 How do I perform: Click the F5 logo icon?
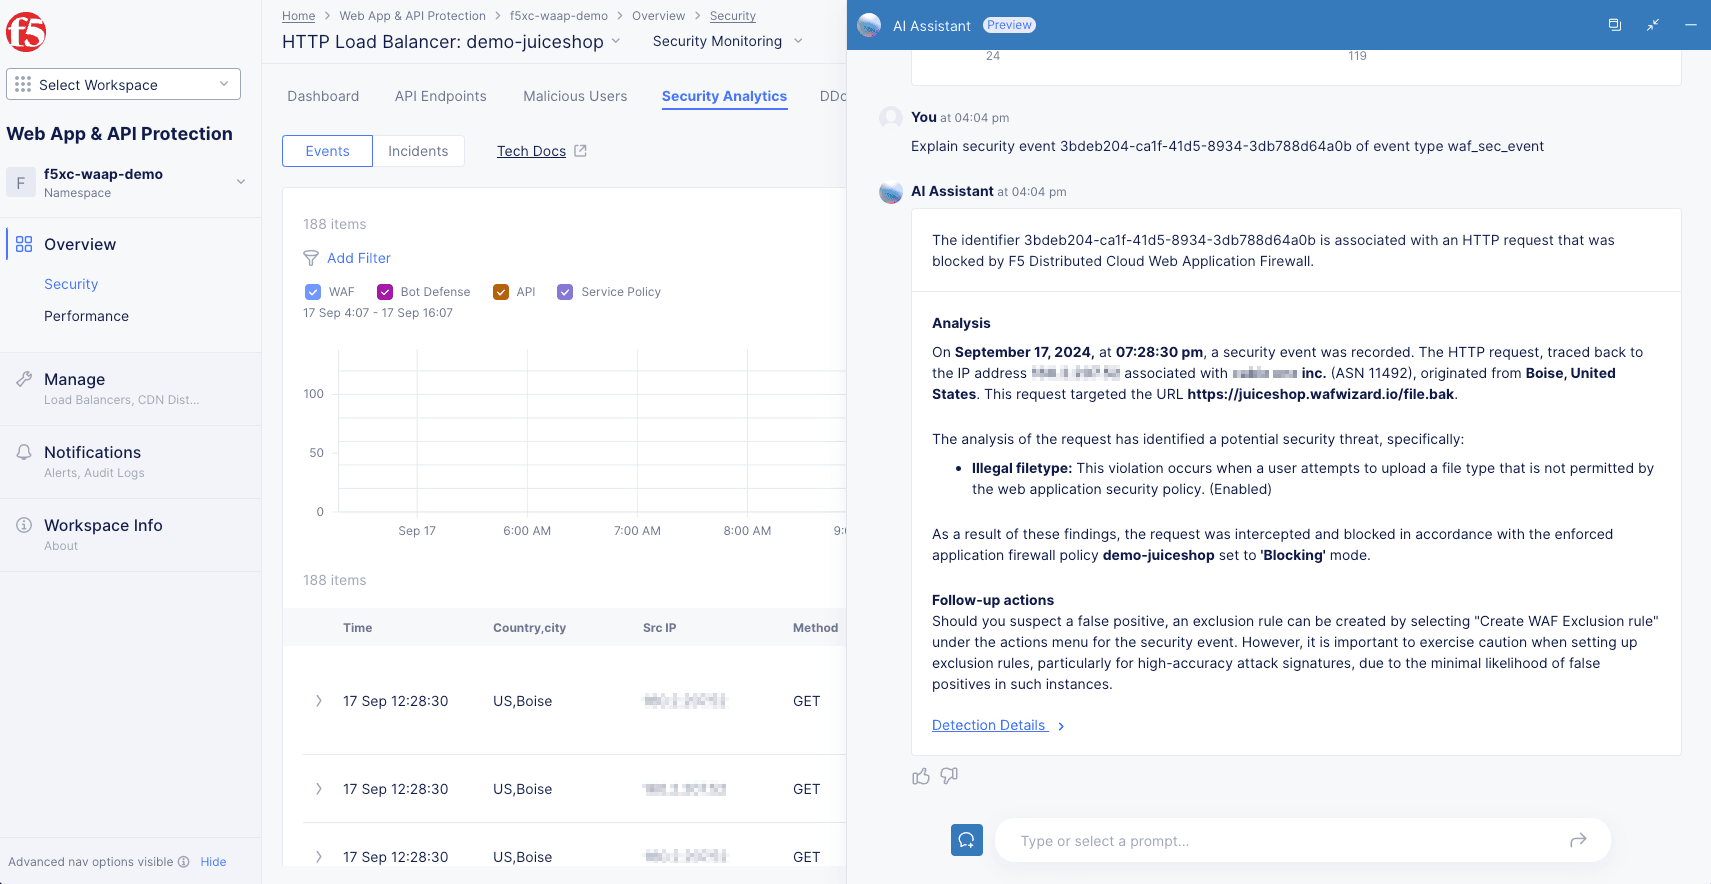[26, 32]
